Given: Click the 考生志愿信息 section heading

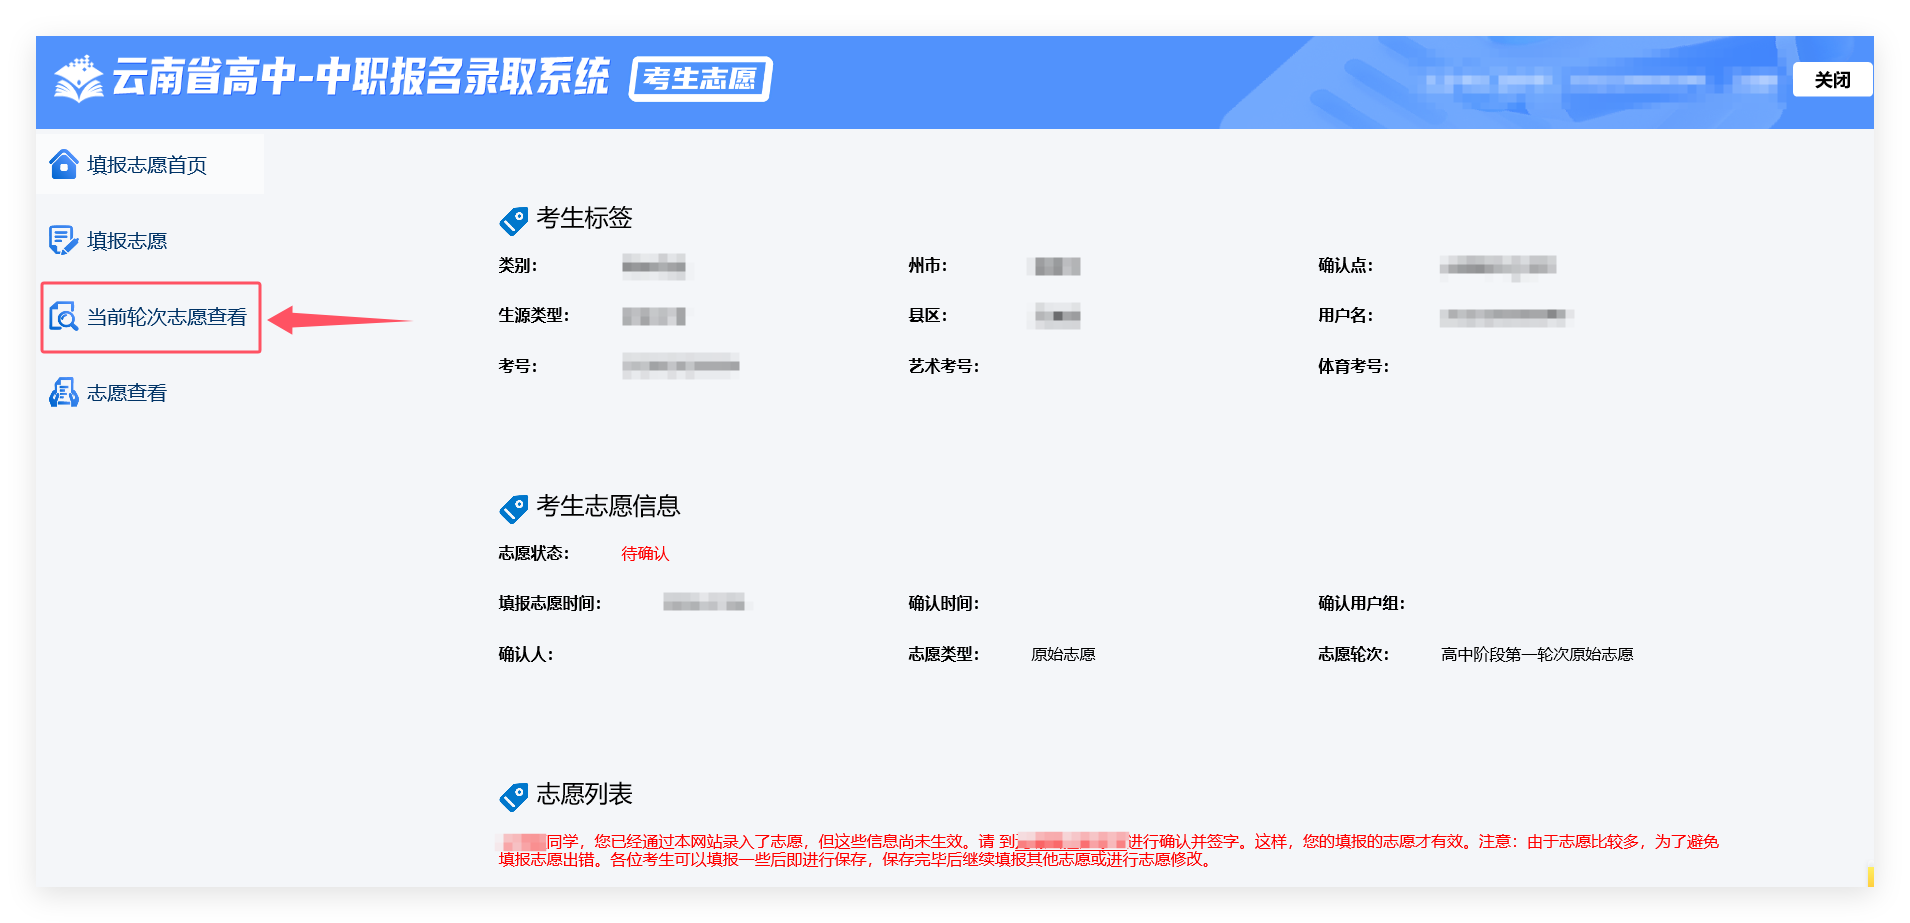Looking at the screenshot, I should tap(608, 506).
